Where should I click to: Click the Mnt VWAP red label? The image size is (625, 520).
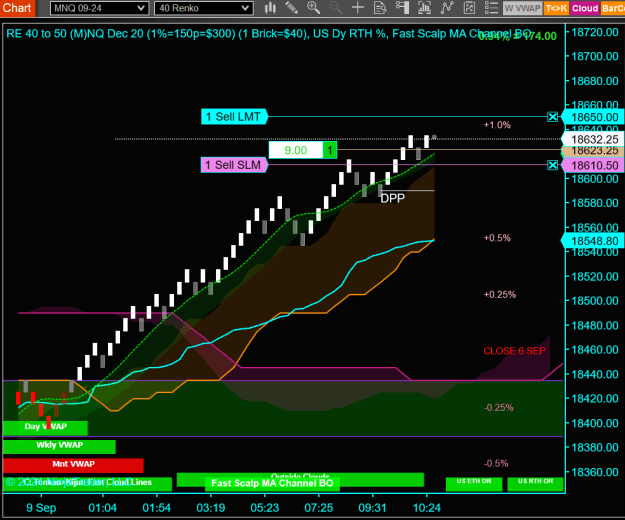click(x=73, y=464)
